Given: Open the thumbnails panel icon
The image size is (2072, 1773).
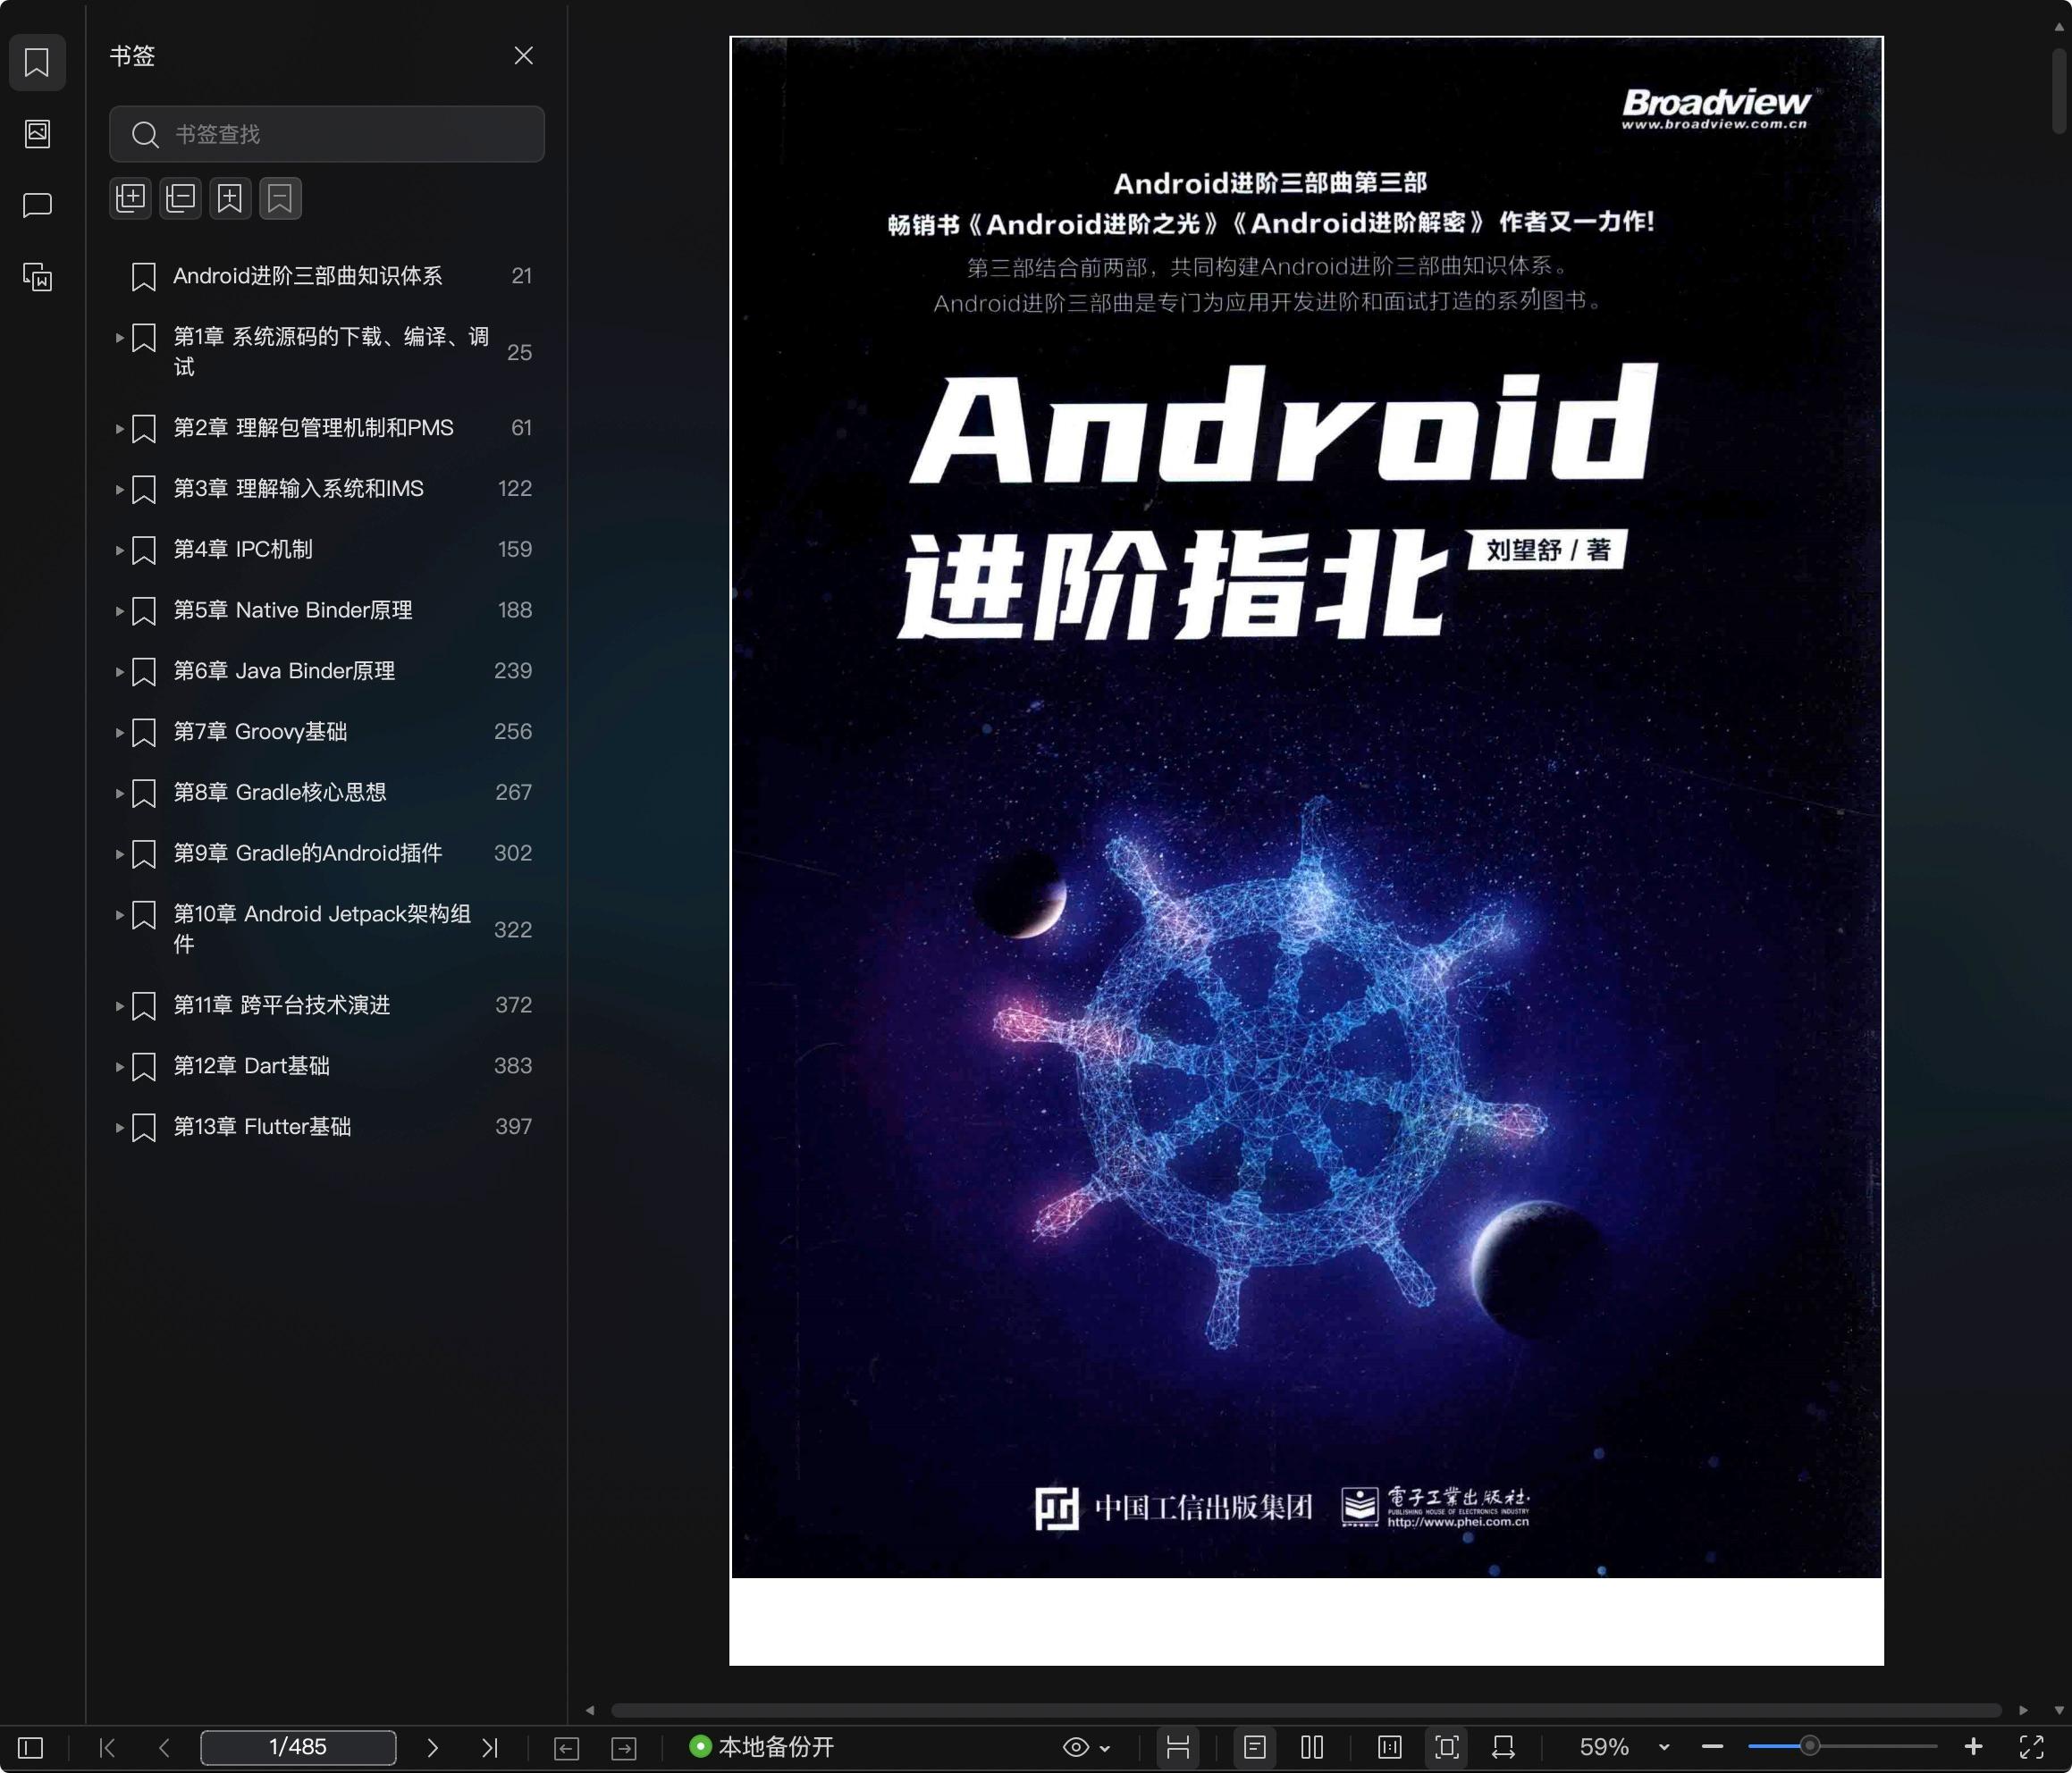Looking at the screenshot, I should (x=37, y=134).
